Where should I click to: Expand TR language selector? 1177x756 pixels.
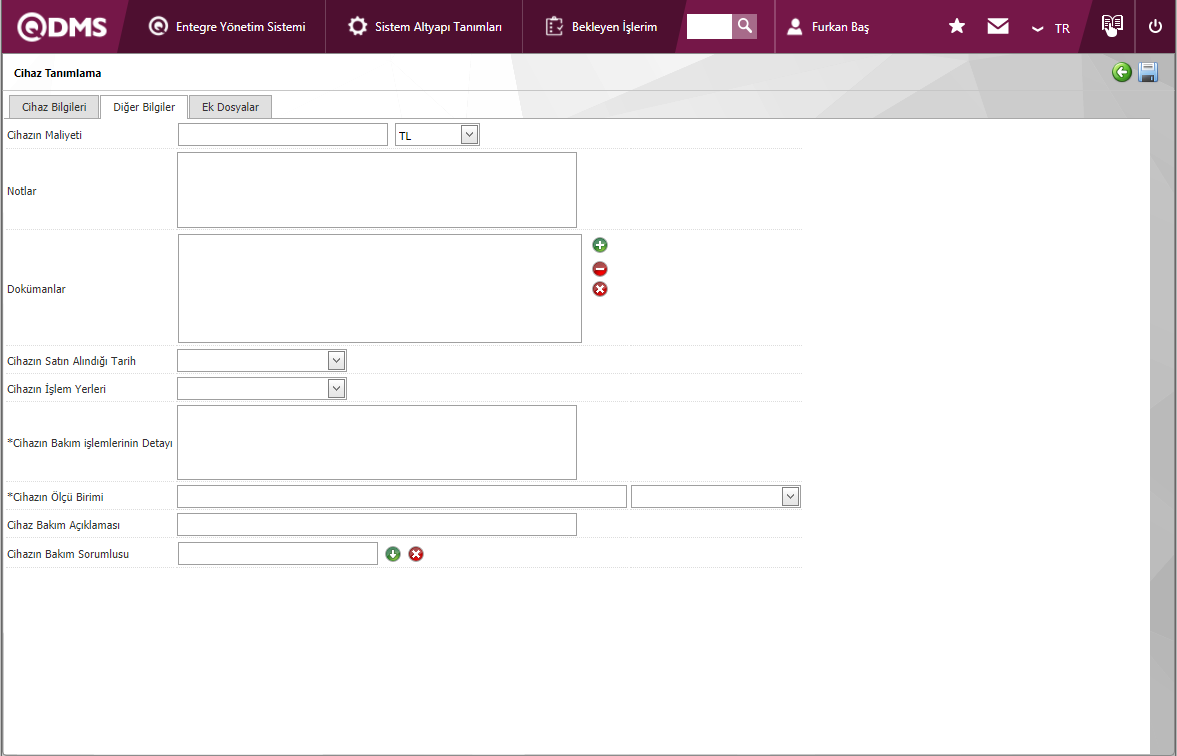1050,29
